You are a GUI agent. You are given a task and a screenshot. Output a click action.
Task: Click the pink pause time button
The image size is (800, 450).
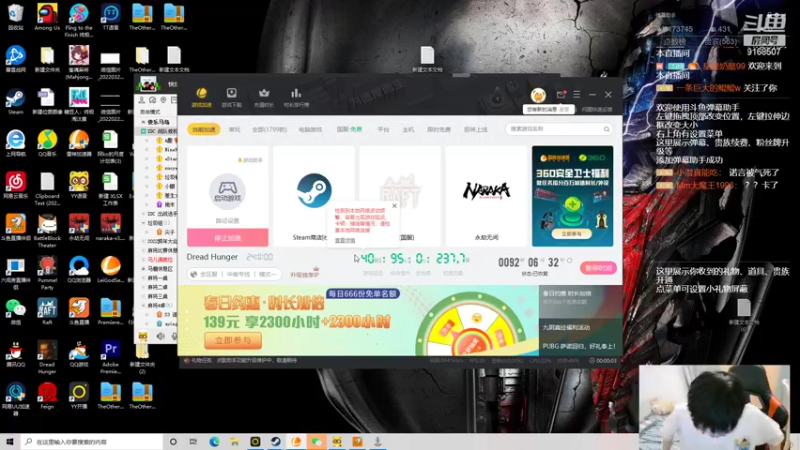click(598, 268)
